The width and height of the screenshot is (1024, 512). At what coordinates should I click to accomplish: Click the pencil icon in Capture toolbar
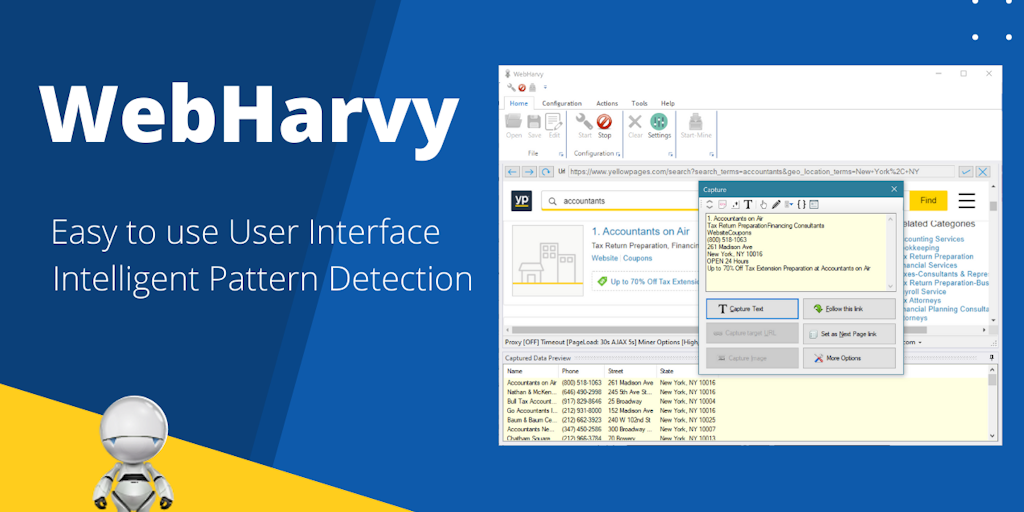point(776,204)
